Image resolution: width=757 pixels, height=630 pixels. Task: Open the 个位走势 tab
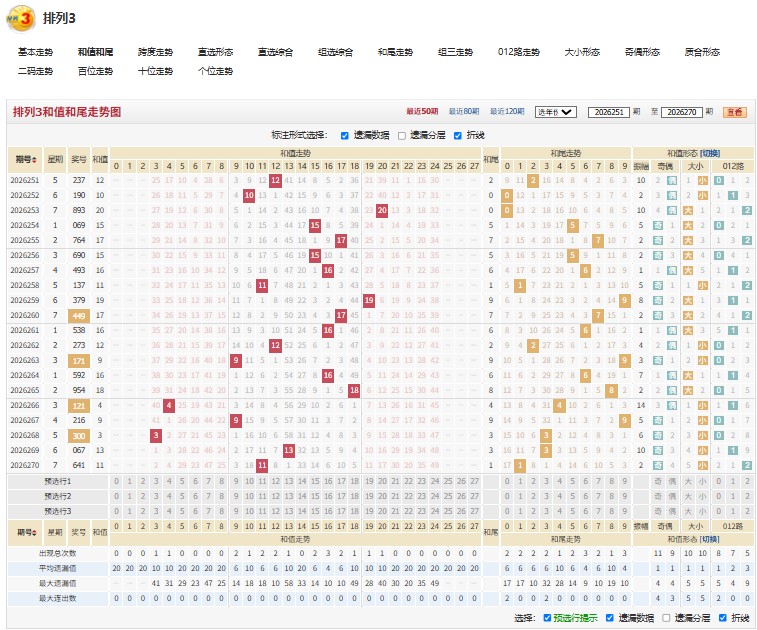215,71
